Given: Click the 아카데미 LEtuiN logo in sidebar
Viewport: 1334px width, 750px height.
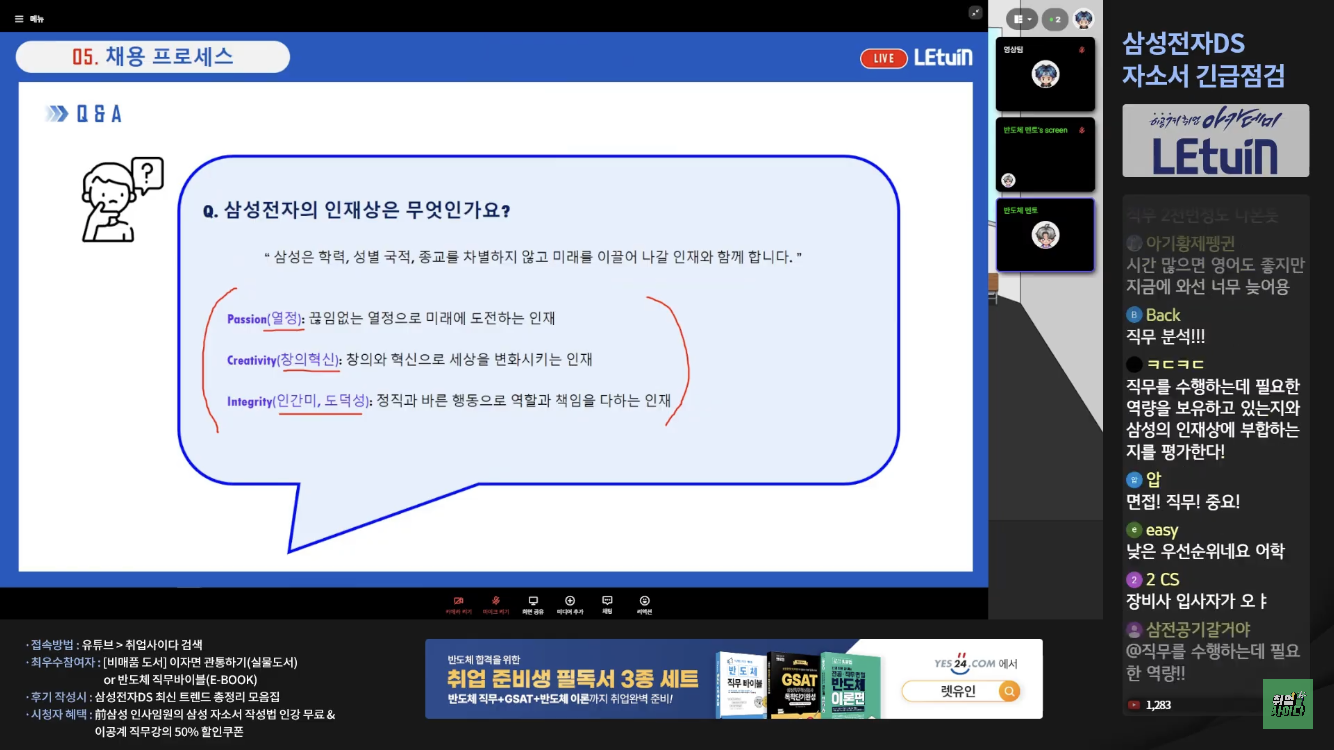Looking at the screenshot, I should [x=1215, y=140].
